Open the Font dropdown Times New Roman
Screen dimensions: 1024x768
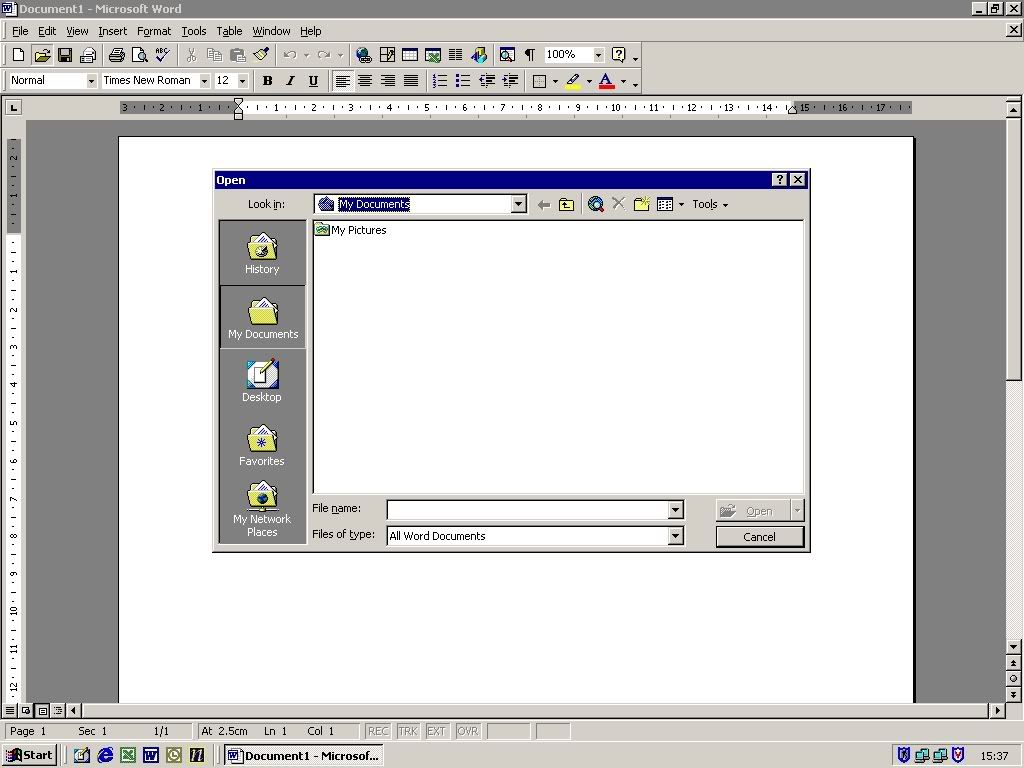[x=204, y=81]
